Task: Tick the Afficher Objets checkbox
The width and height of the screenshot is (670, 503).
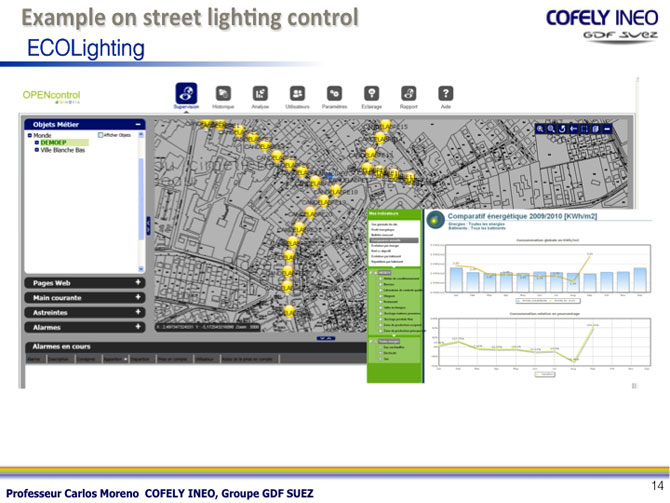Action: (x=100, y=135)
